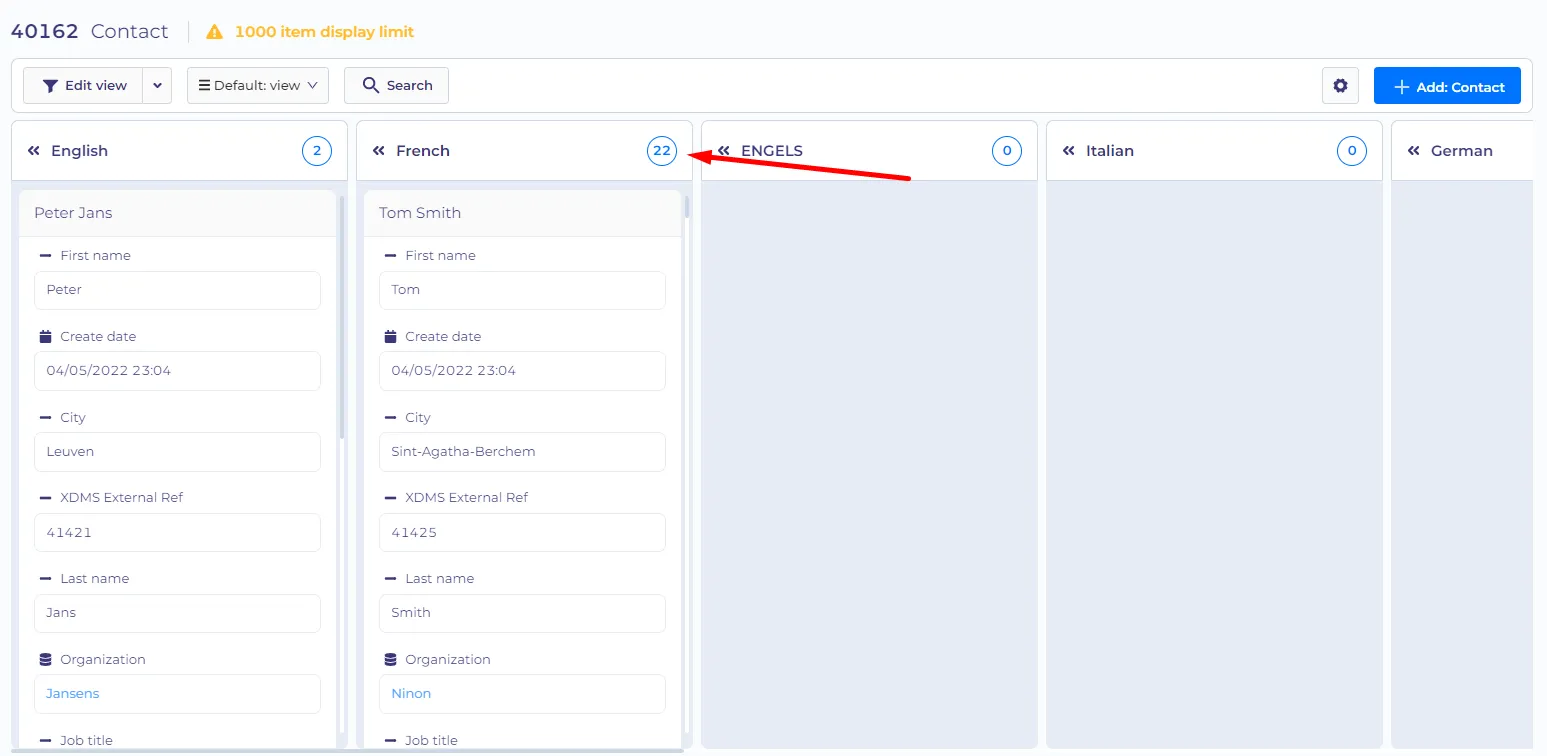Click the horizontal scrollbar at bottom

[347, 750]
